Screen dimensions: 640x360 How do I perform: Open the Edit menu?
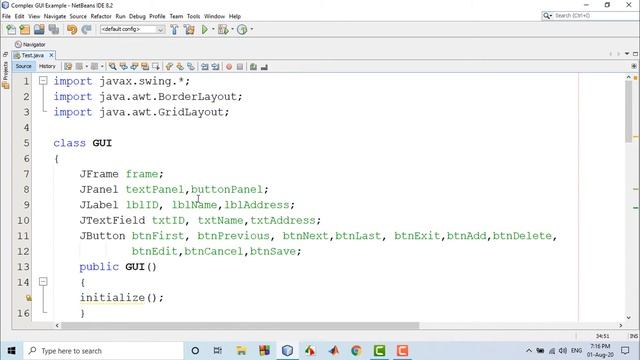[19, 16]
